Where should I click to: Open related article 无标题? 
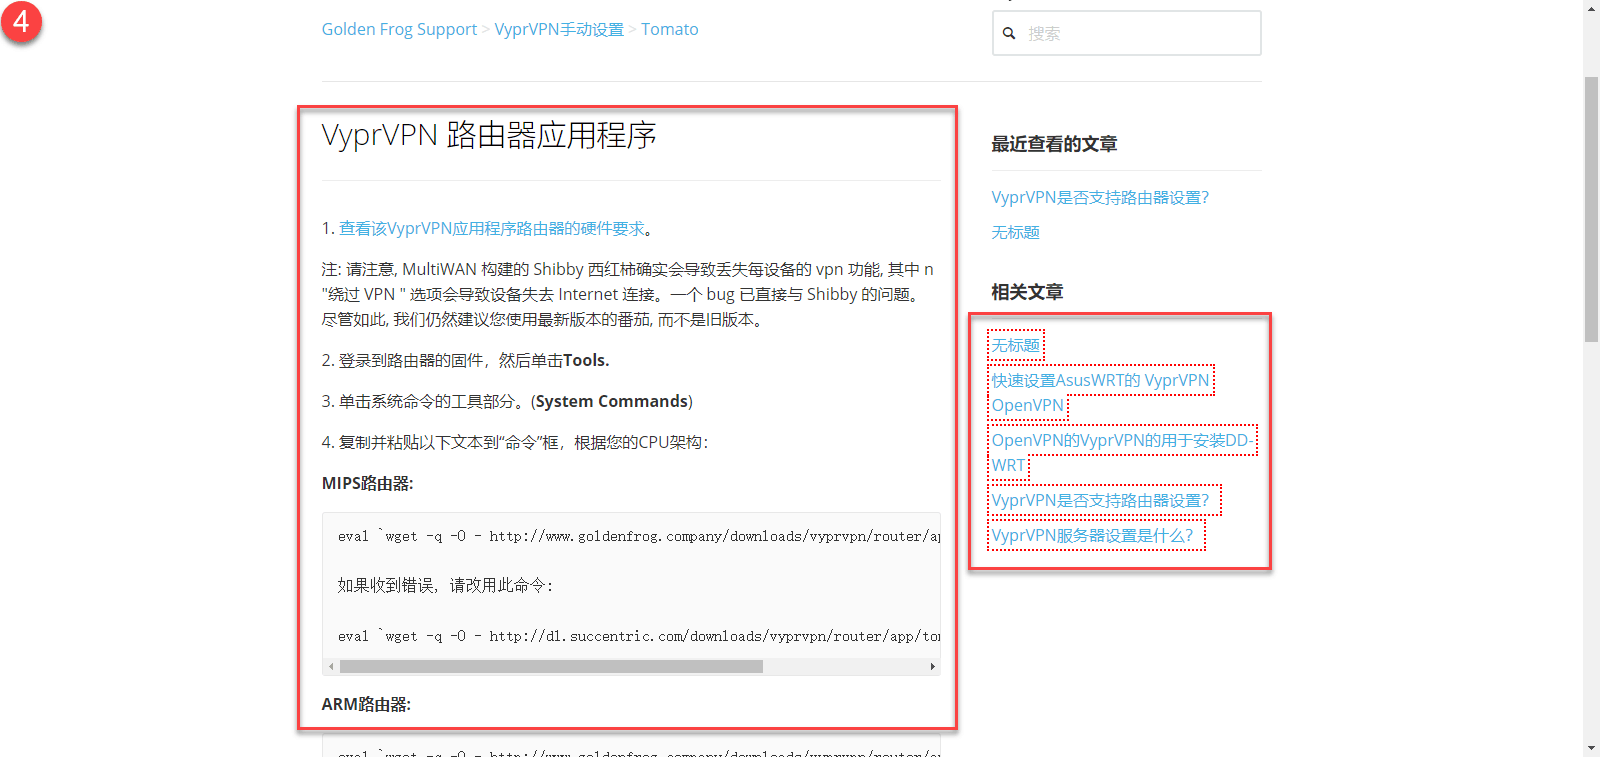pyautogui.click(x=1015, y=345)
